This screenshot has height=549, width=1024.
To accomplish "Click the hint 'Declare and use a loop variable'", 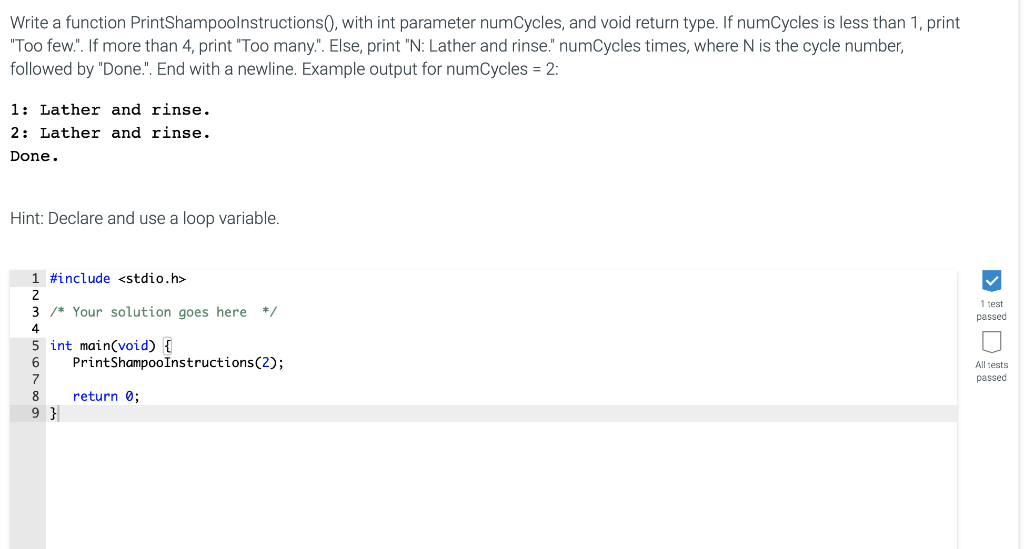I will (x=144, y=218).
